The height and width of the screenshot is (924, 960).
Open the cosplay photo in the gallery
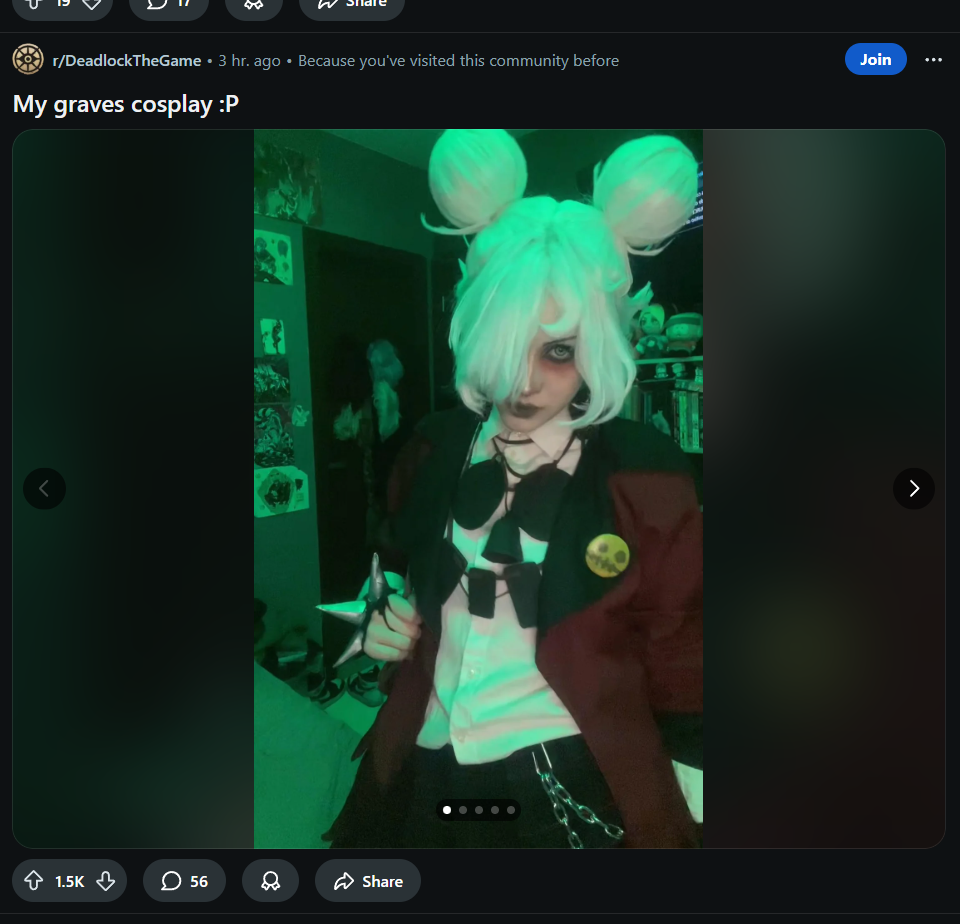point(478,489)
